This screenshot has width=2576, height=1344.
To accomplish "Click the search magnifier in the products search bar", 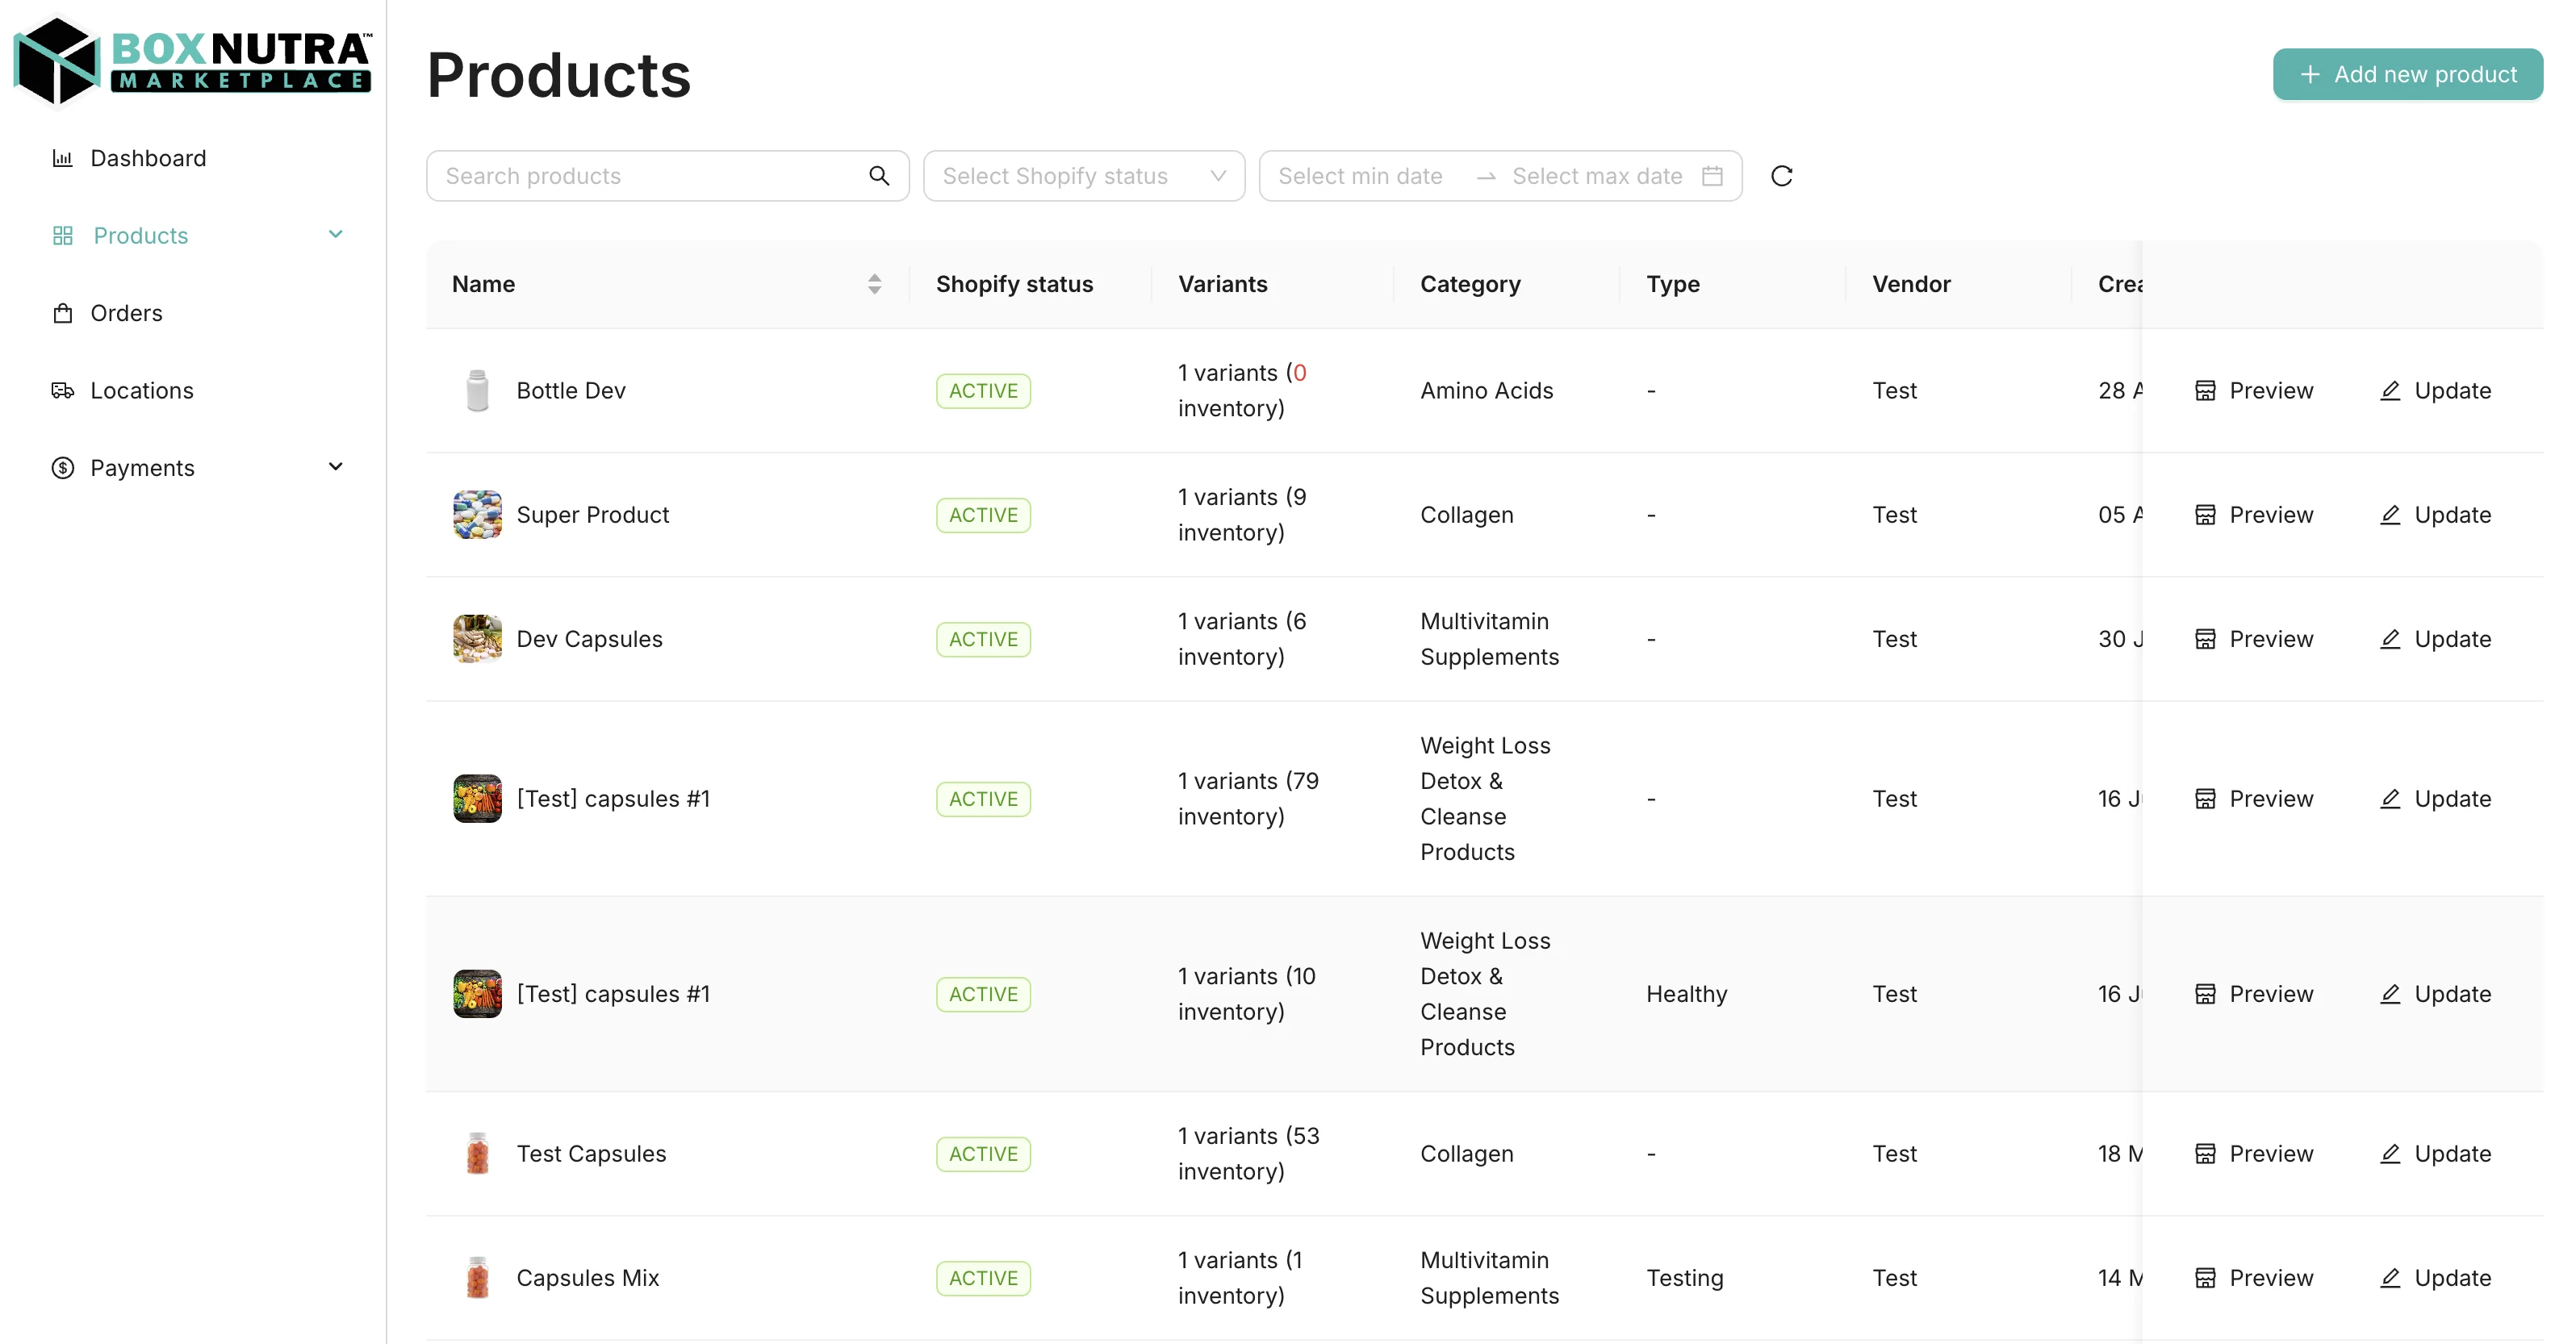I will (x=879, y=175).
